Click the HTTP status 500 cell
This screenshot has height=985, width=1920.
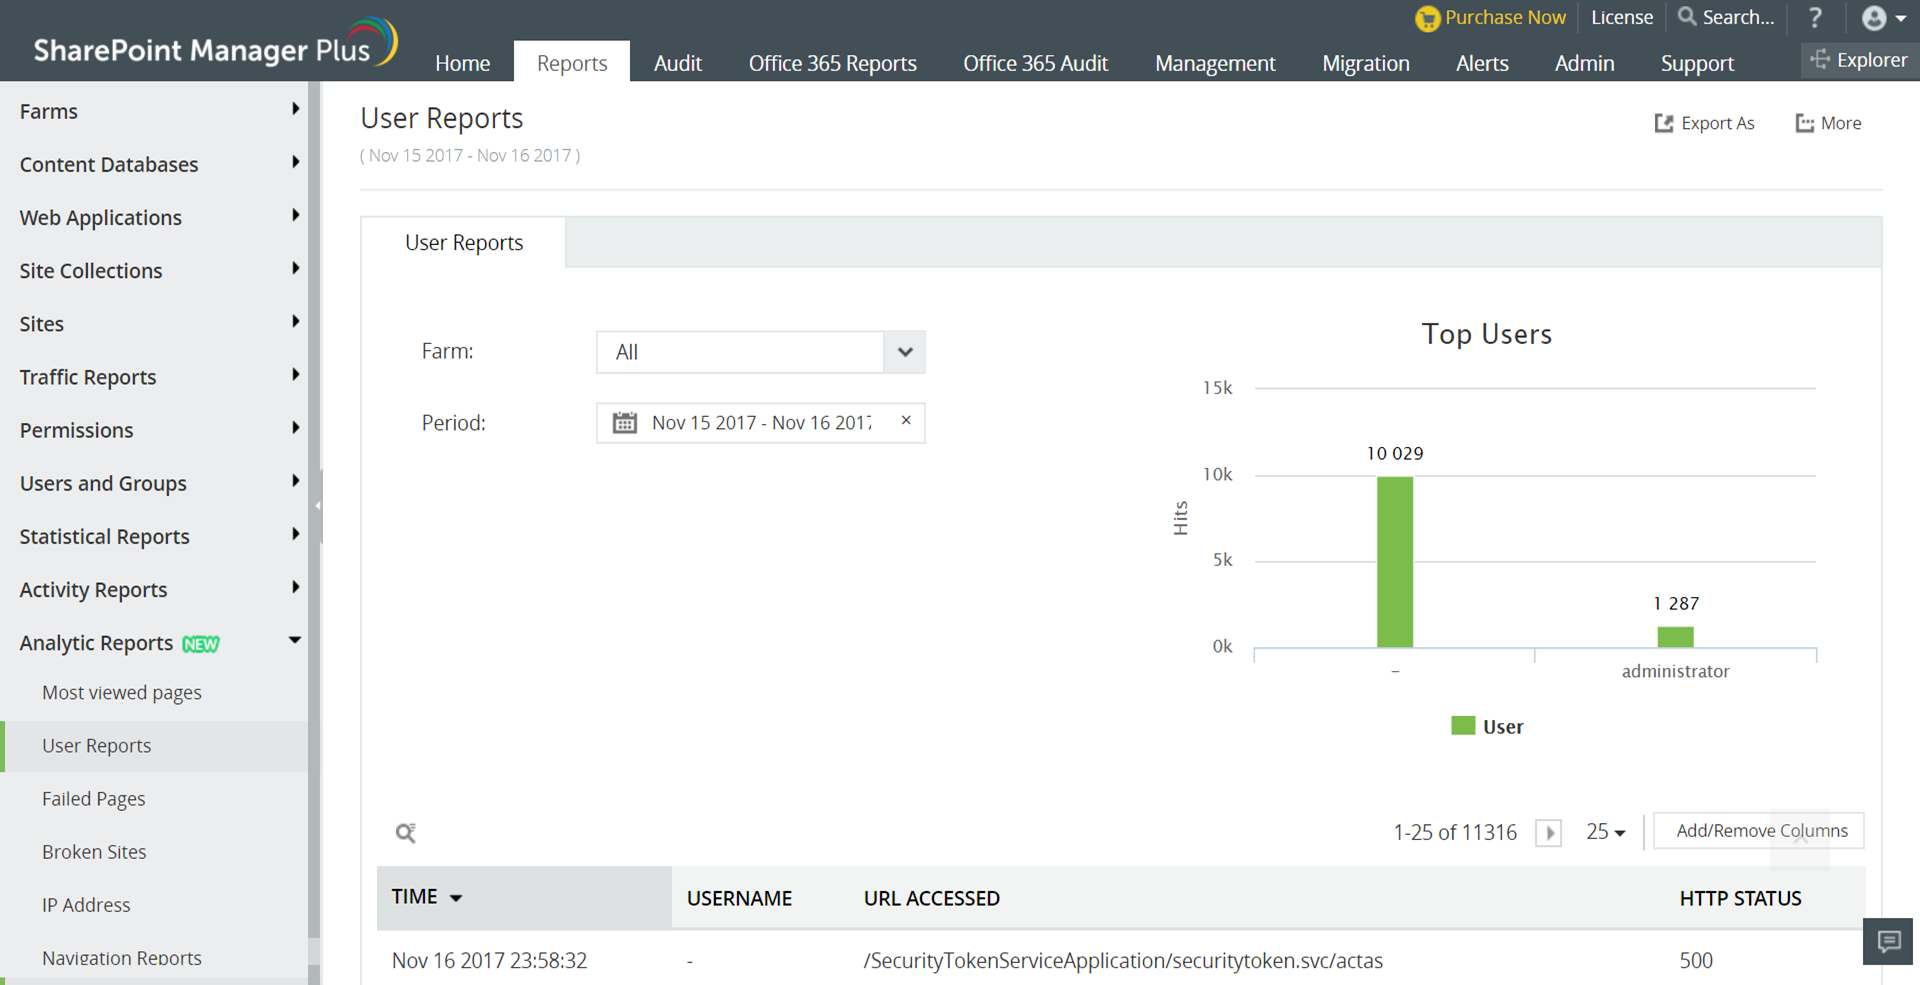(x=1696, y=960)
